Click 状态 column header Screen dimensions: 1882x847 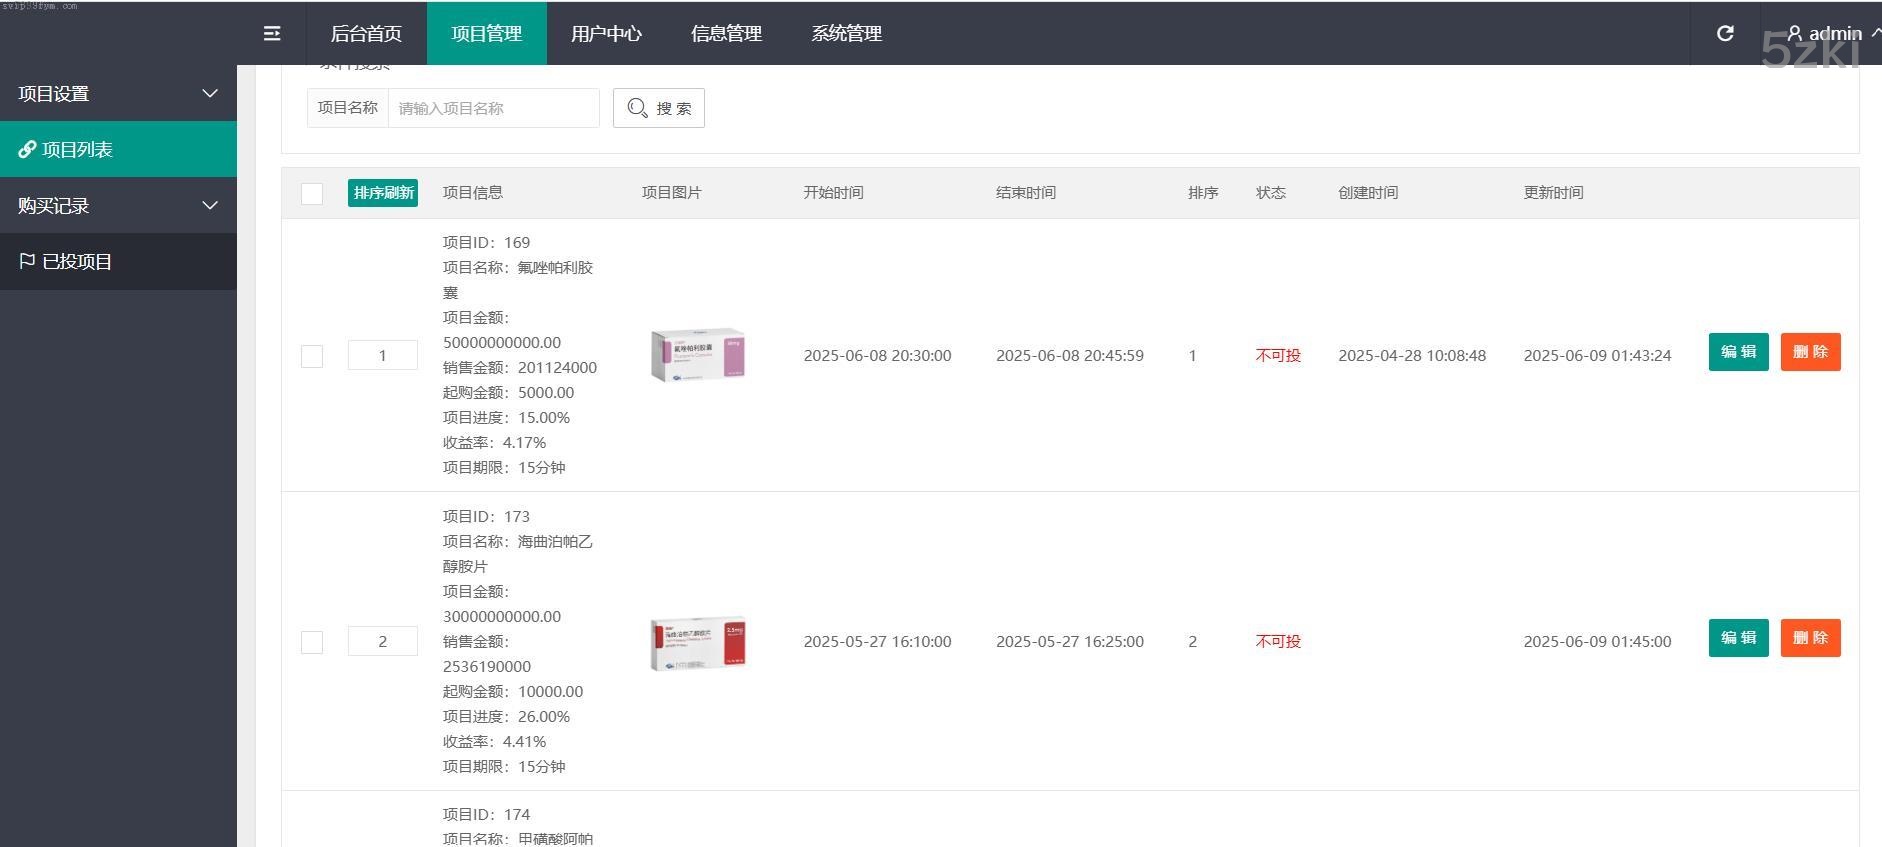click(x=1271, y=192)
